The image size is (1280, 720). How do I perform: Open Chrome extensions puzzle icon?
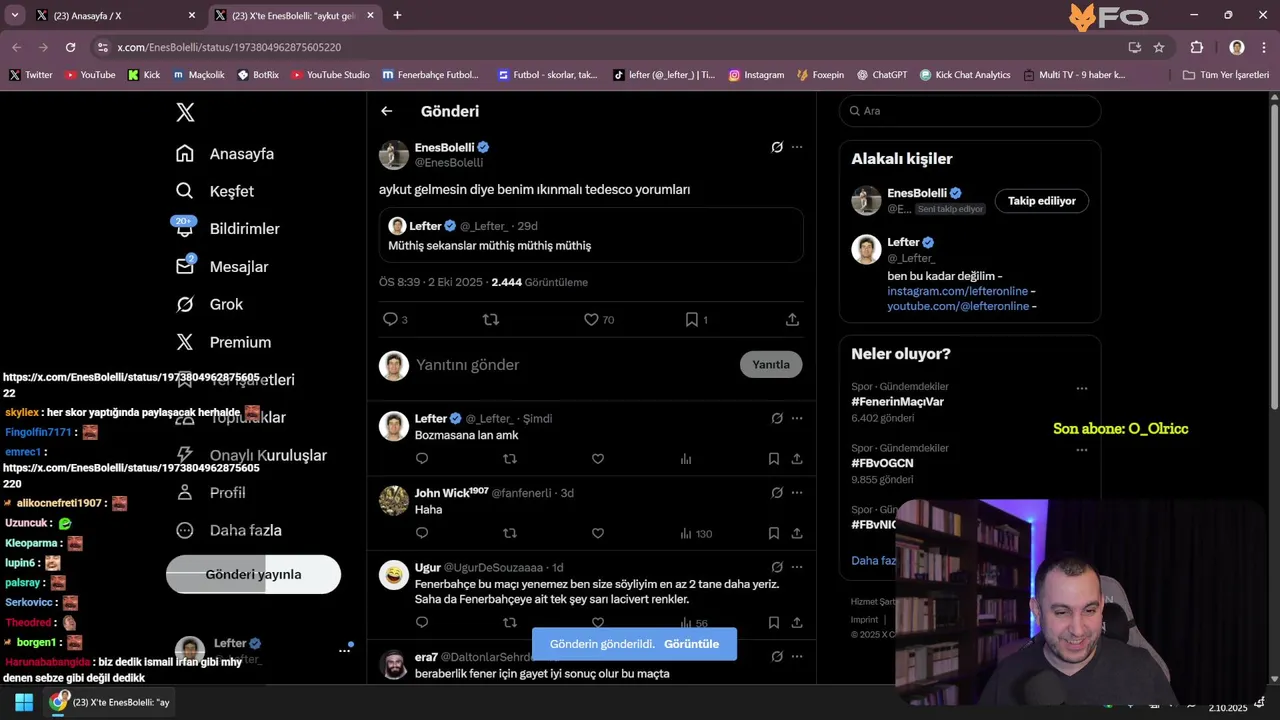1197,47
